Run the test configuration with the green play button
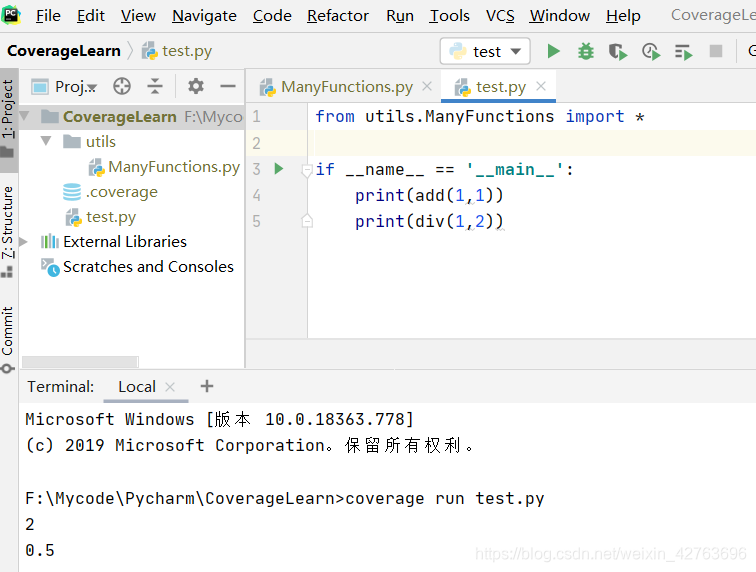 [554, 51]
